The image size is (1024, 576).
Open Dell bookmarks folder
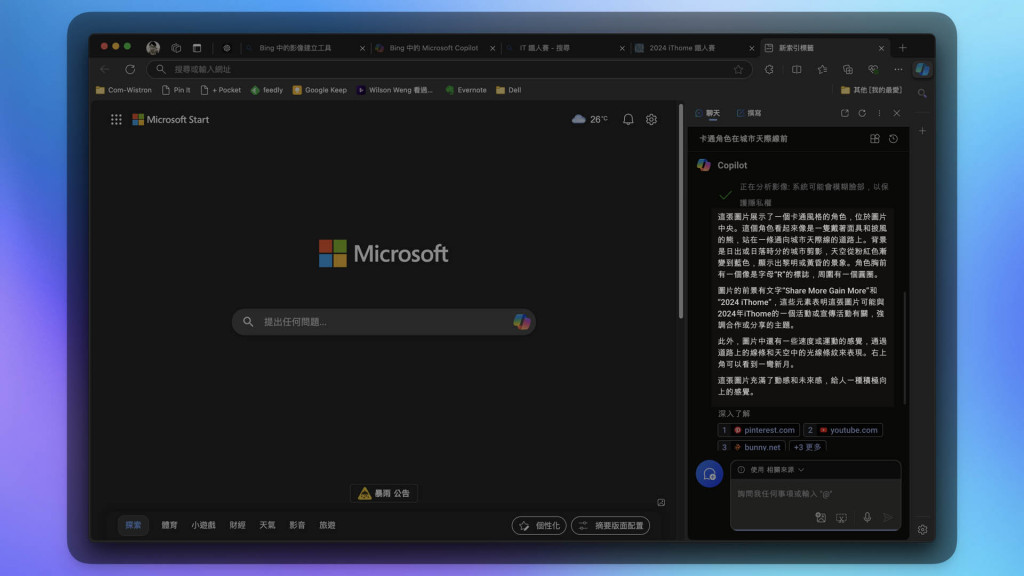point(509,90)
